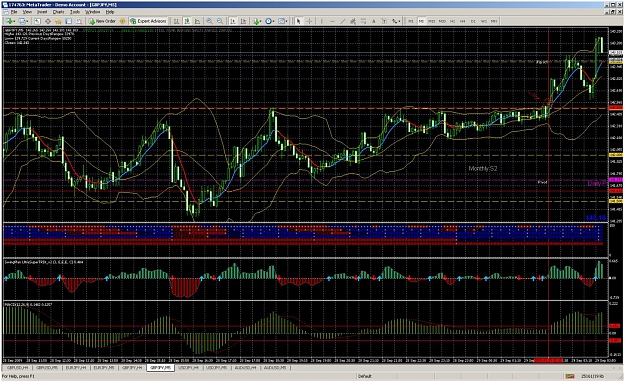Viewport: 625px width, 381px height.
Task: Open the Window menu
Action: [x=92, y=12]
